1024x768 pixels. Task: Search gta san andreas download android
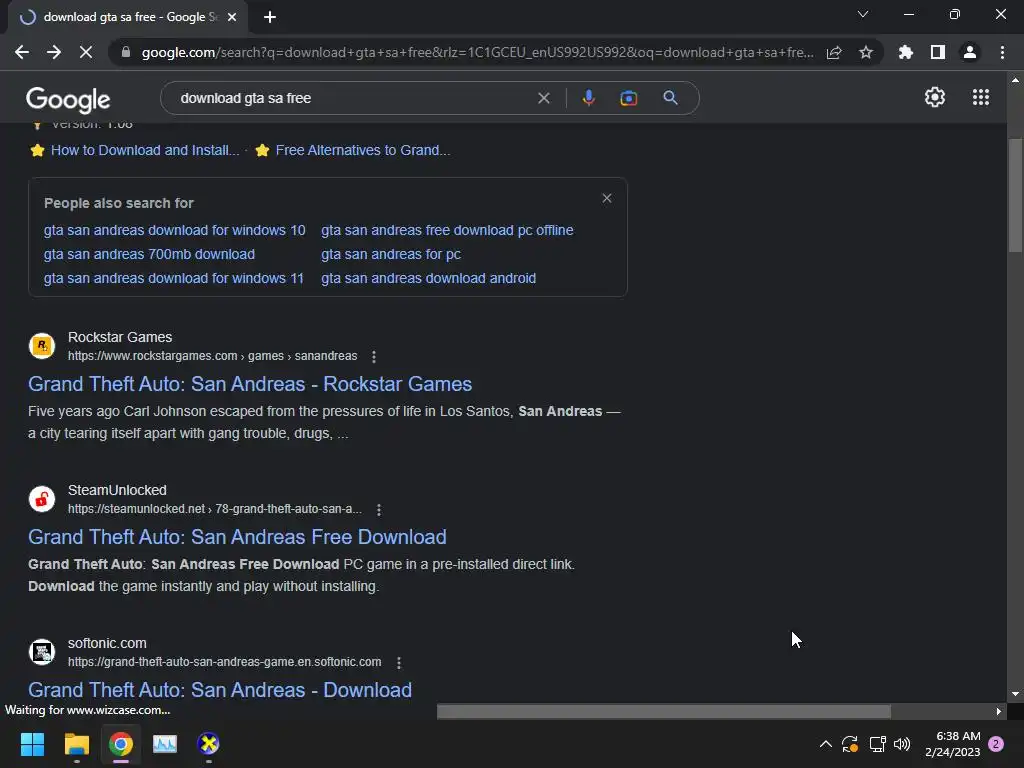click(x=428, y=278)
